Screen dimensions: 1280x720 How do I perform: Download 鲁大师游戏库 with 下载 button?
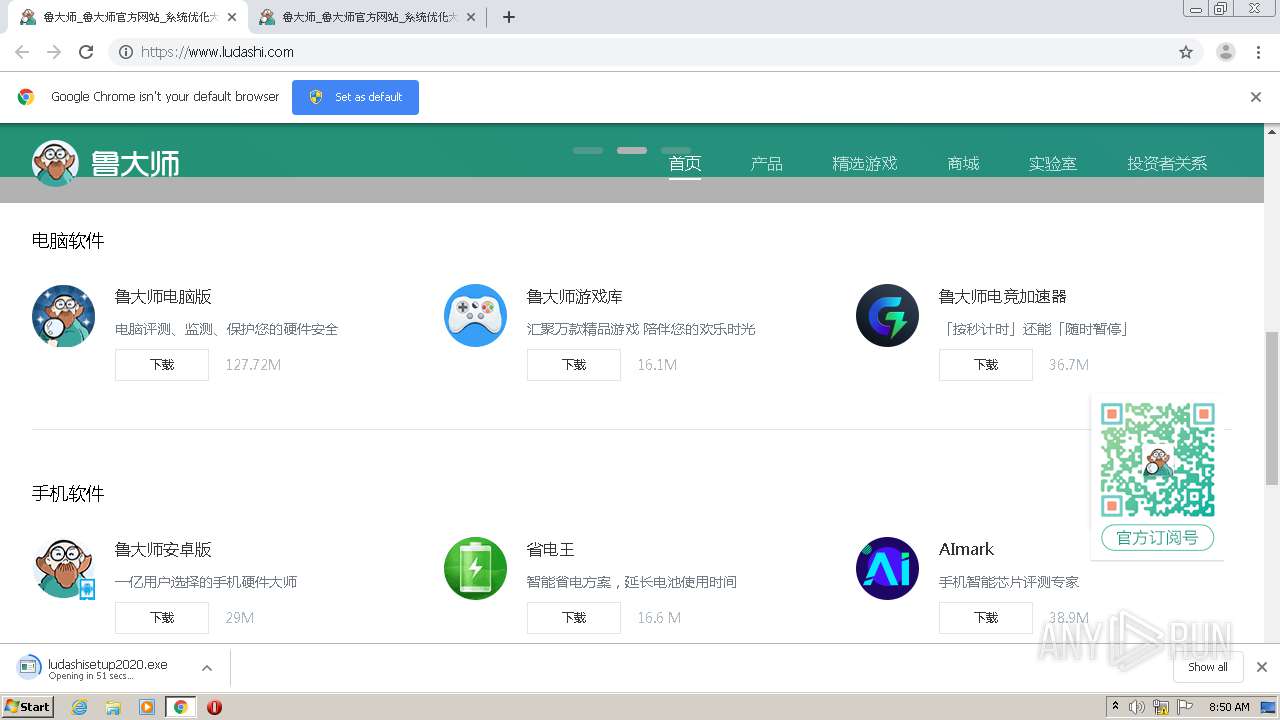(x=574, y=365)
